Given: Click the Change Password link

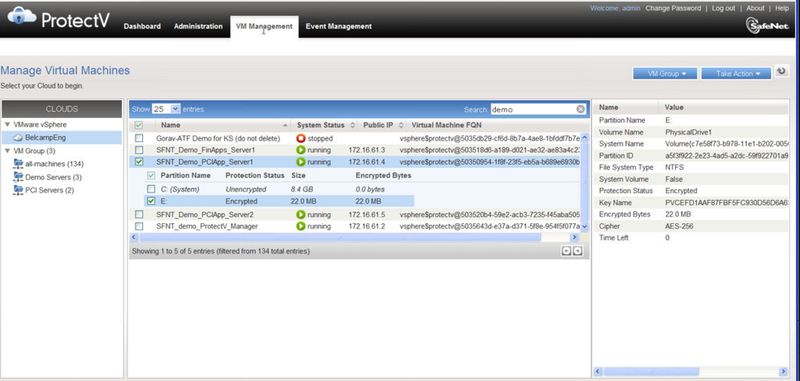Looking at the screenshot, I should click(x=673, y=8).
